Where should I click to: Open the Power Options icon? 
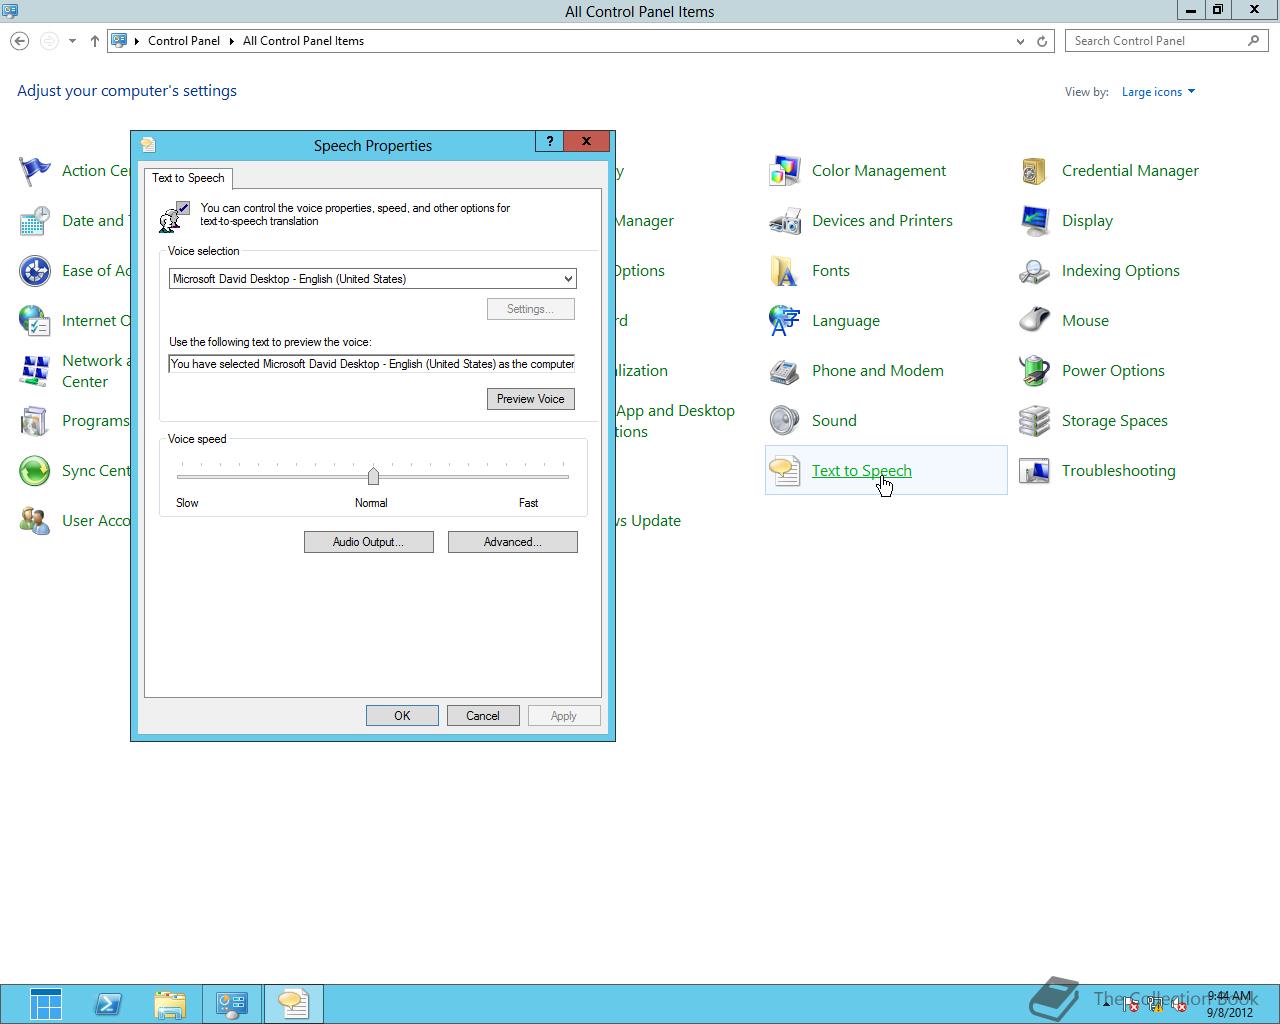point(1035,371)
